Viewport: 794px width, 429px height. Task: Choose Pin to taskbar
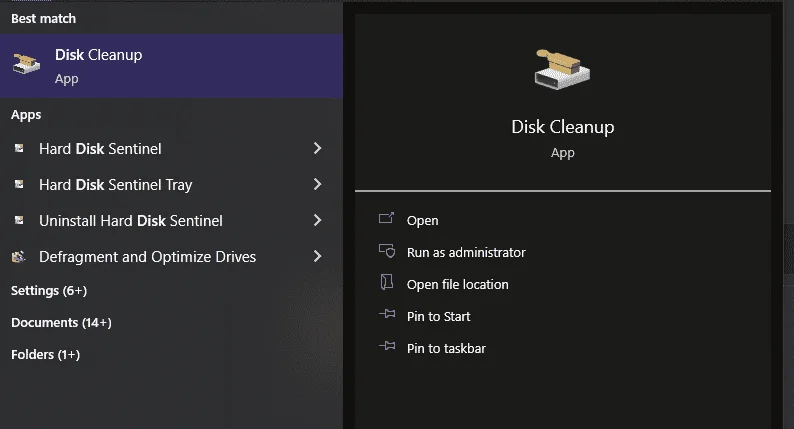tap(446, 348)
